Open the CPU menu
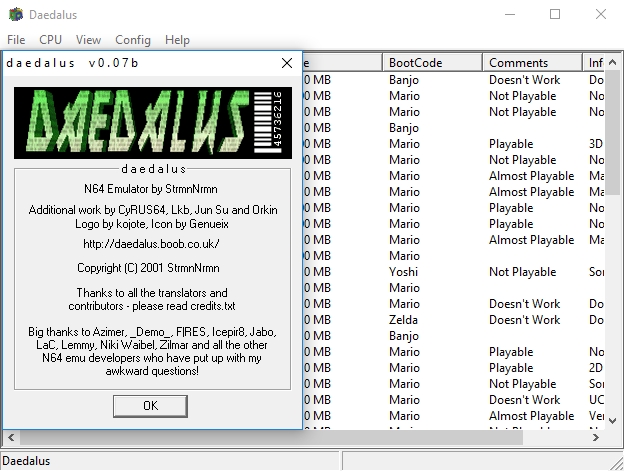Viewport: 624px width, 471px height. [x=51, y=40]
